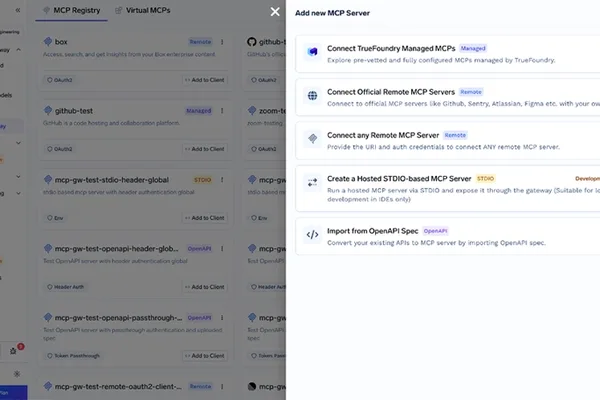600x400 pixels.
Task: Open the box server title
Action: click(61, 42)
